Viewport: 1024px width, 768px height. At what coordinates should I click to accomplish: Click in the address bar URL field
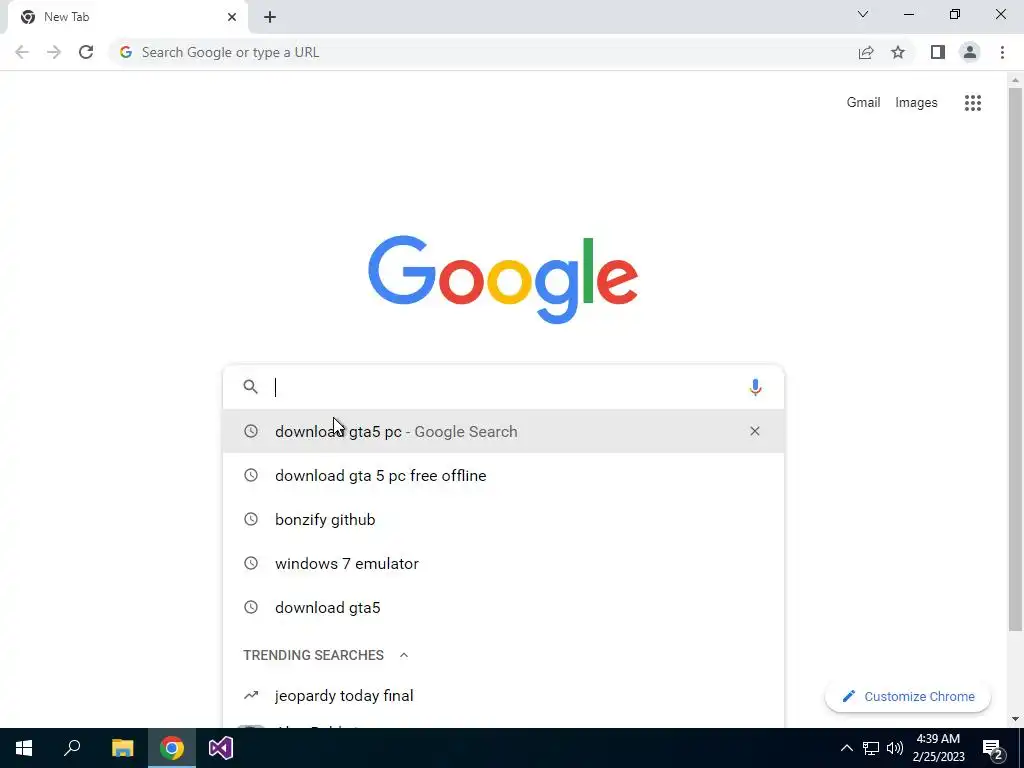pyautogui.click(x=483, y=52)
